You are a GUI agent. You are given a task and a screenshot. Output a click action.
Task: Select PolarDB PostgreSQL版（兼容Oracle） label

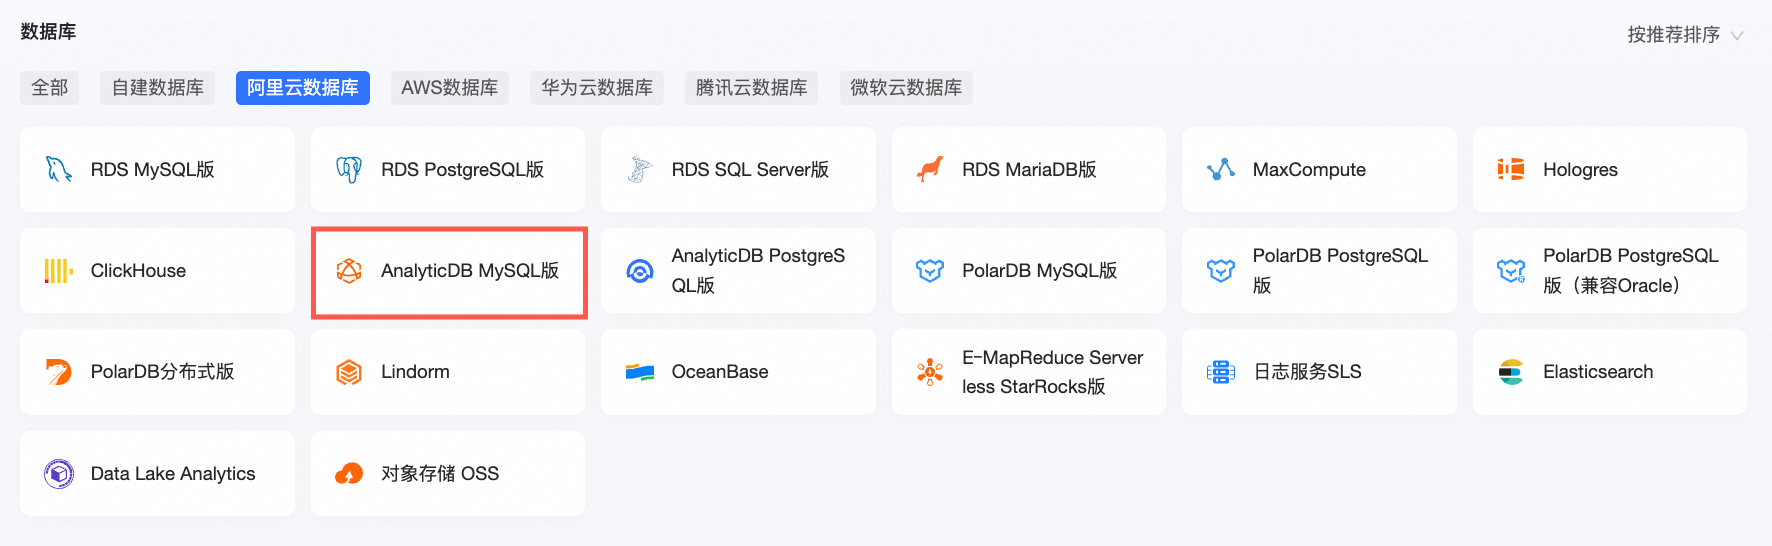pyautogui.click(x=1631, y=271)
